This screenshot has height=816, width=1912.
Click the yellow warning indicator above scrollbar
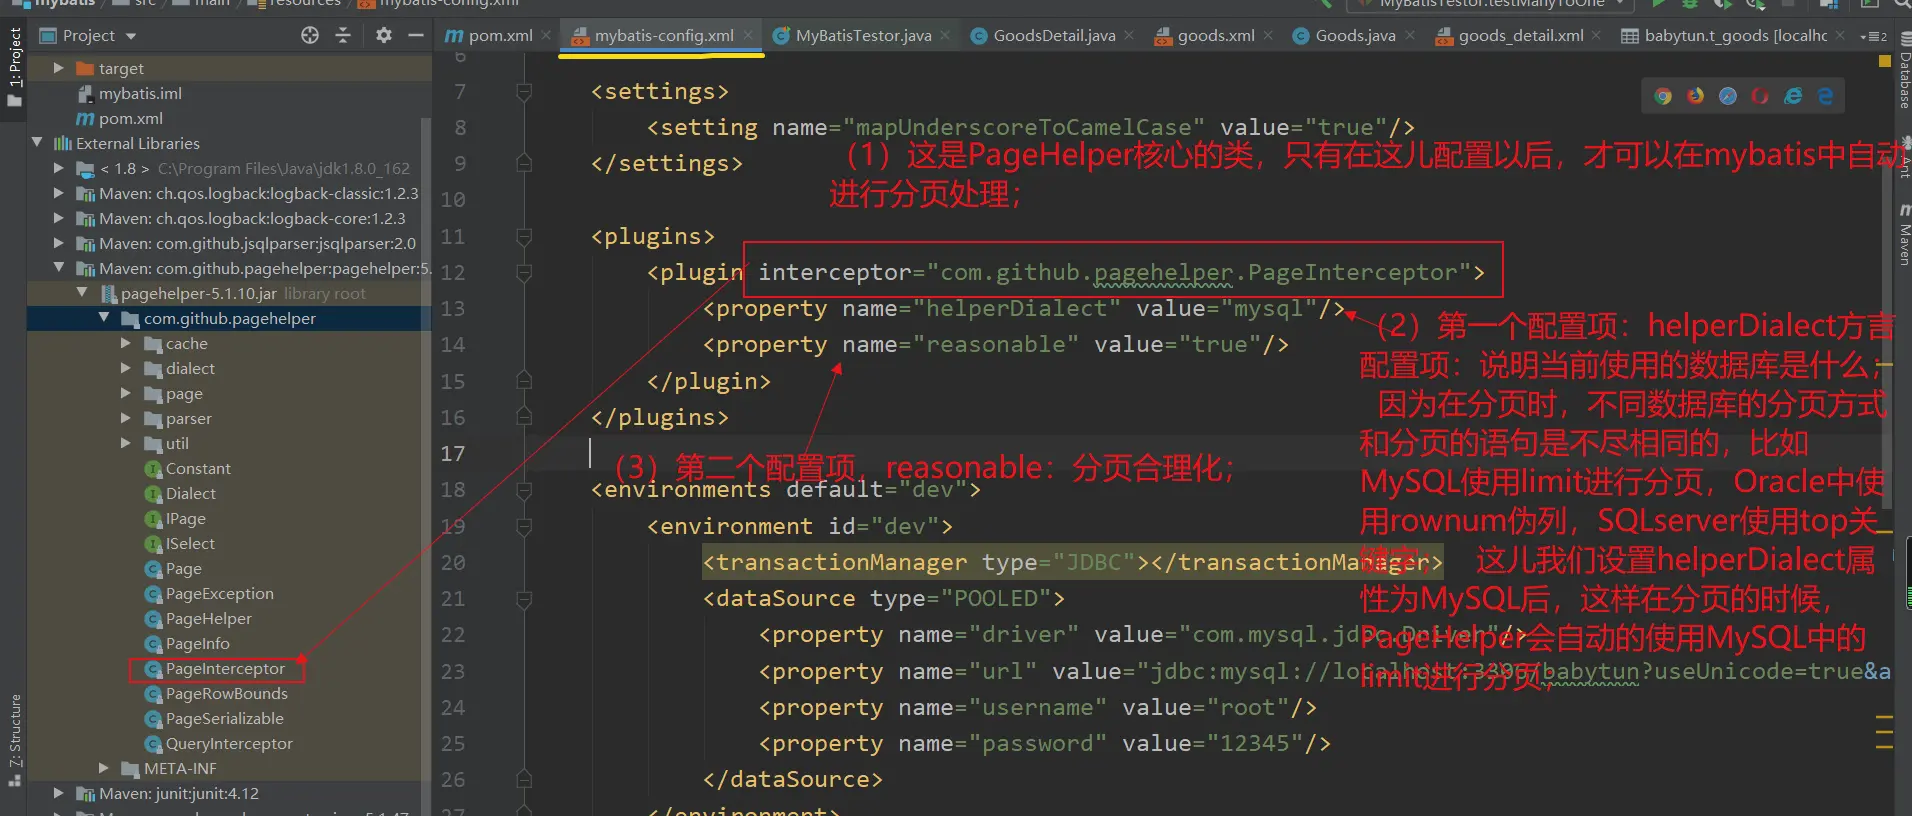pyautogui.click(x=1885, y=61)
